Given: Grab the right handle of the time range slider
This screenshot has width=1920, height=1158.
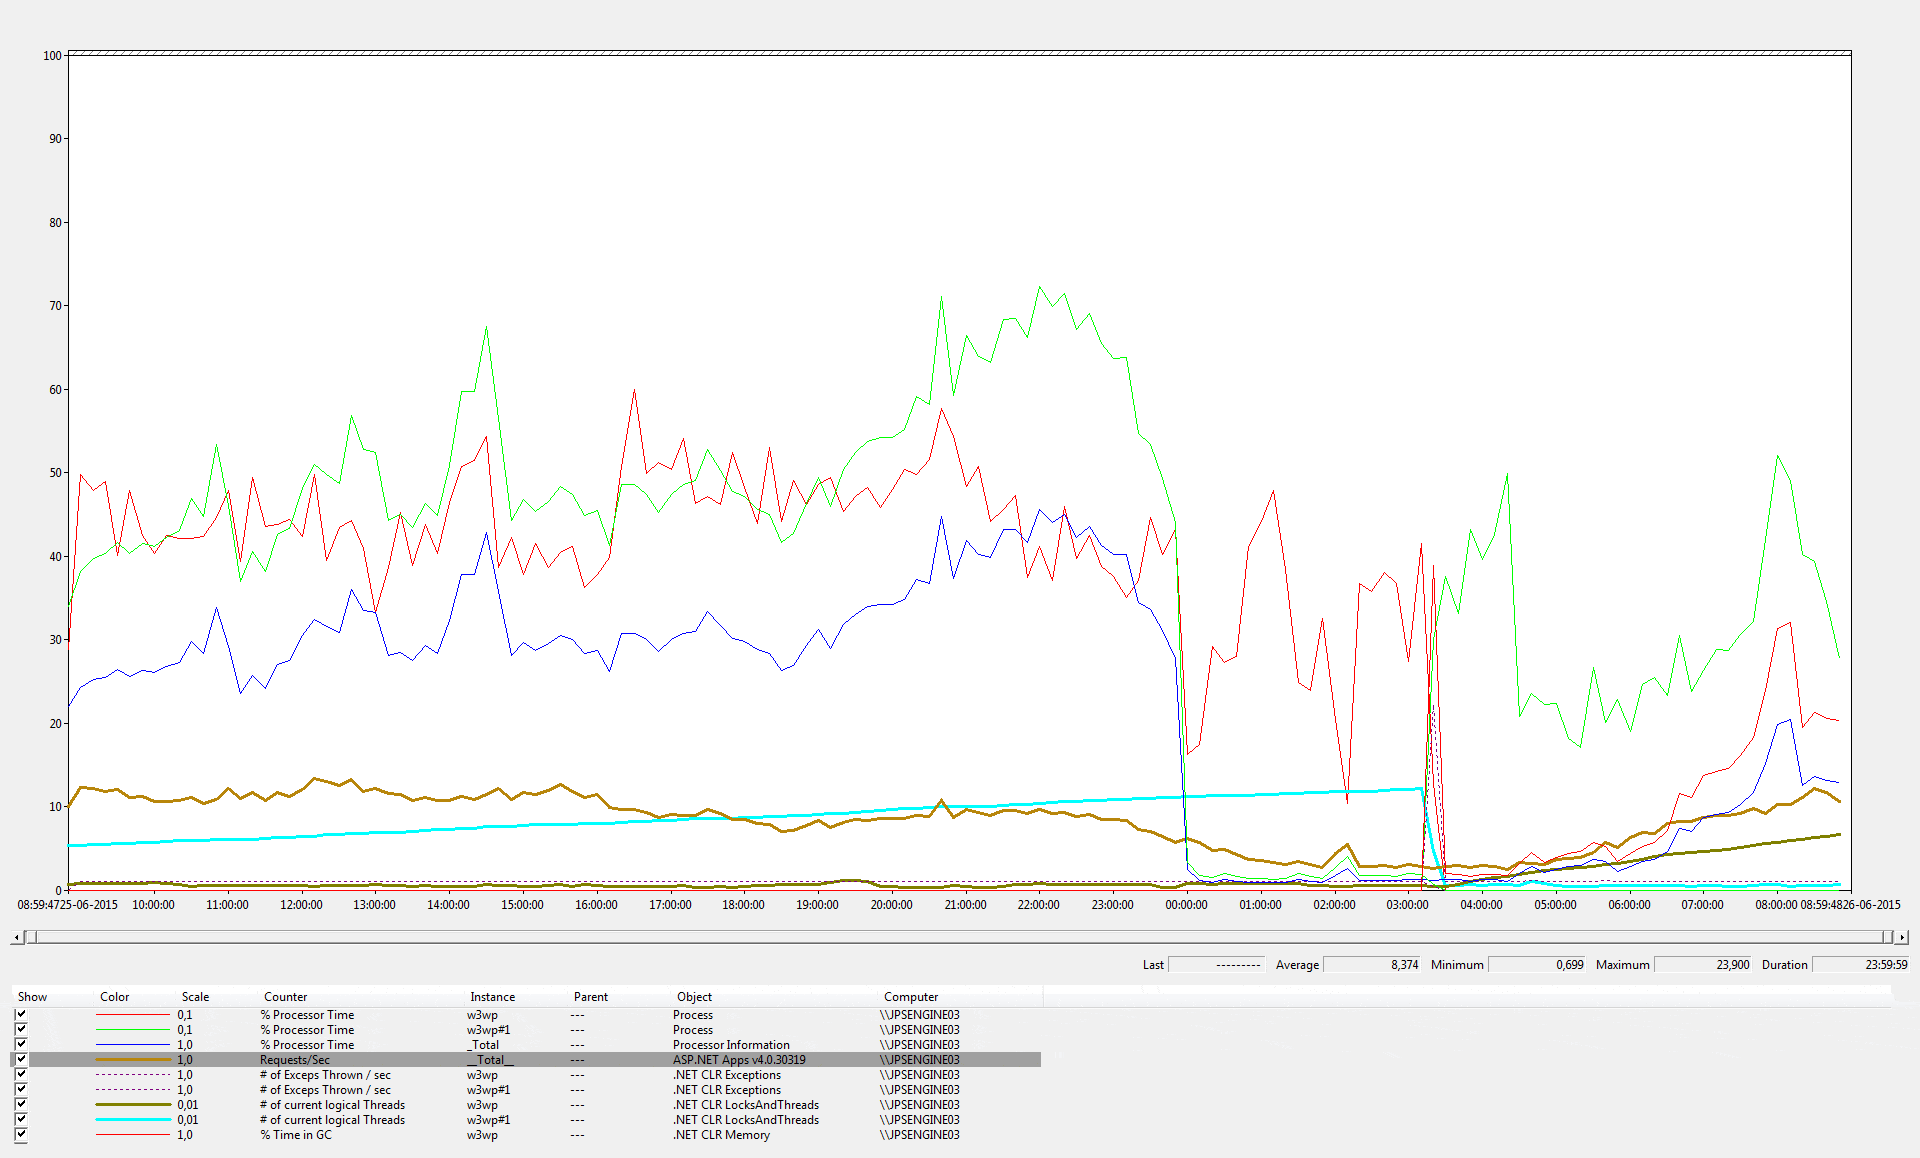Looking at the screenshot, I should click(1888, 937).
